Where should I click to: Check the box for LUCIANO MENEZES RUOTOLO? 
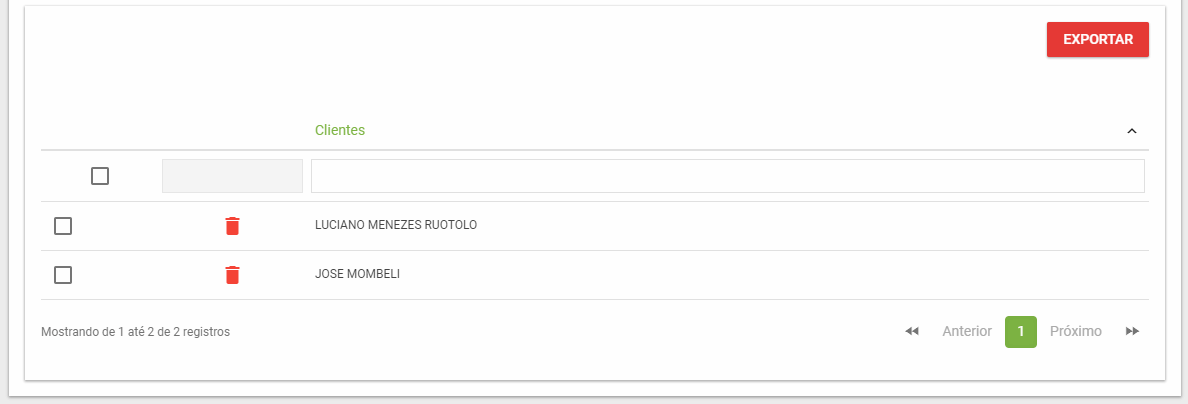point(63,226)
